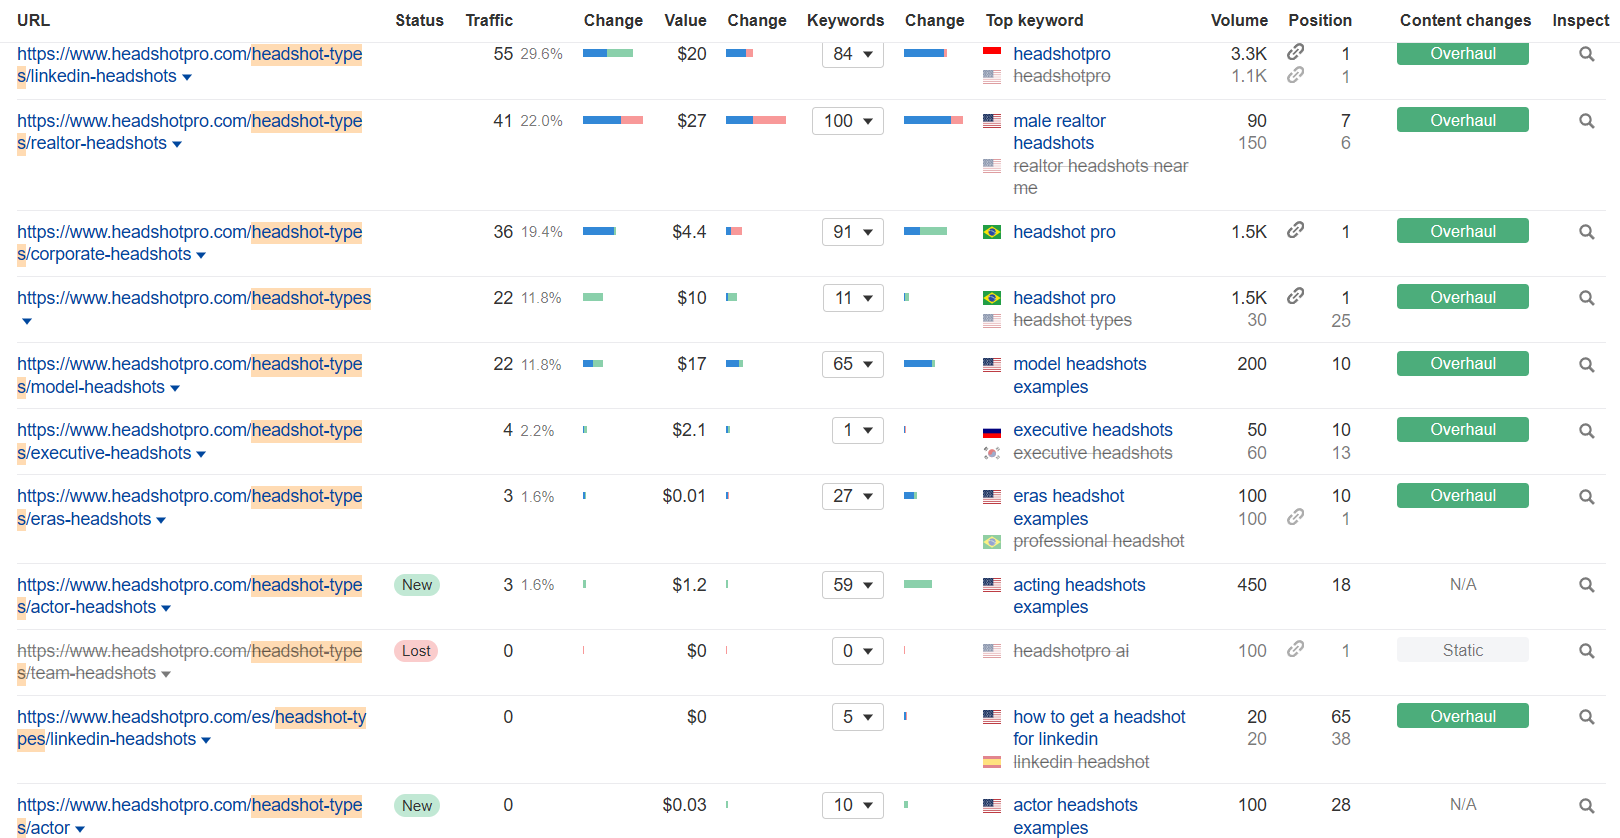Open the executive-headshots page URL link
Viewport: 1620px width, 838px height.
(x=190, y=442)
